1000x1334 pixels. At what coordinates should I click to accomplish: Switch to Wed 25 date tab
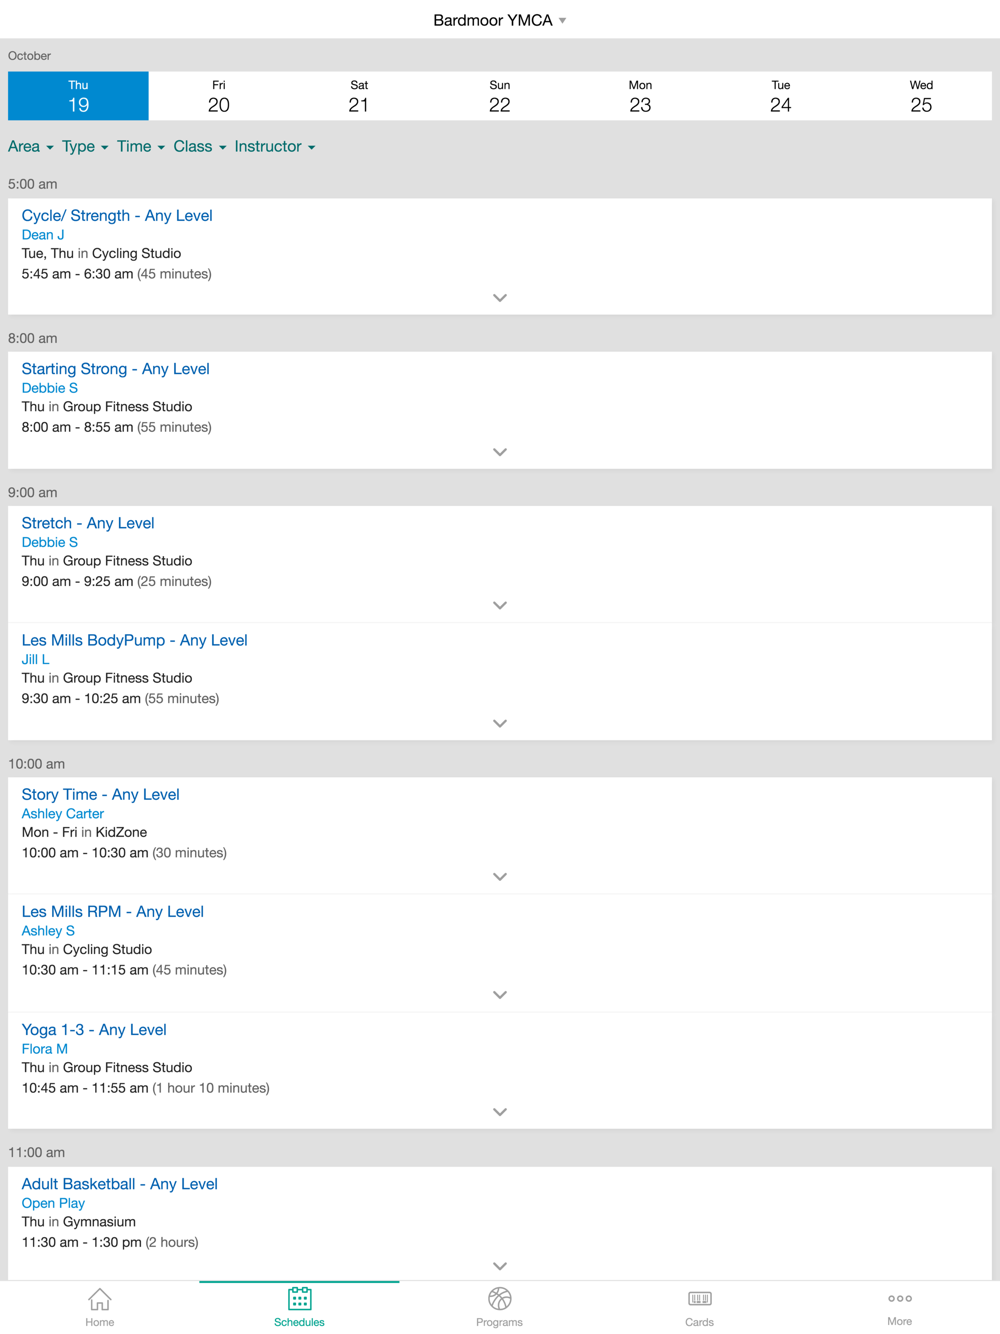pyautogui.click(x=921, y=96)
